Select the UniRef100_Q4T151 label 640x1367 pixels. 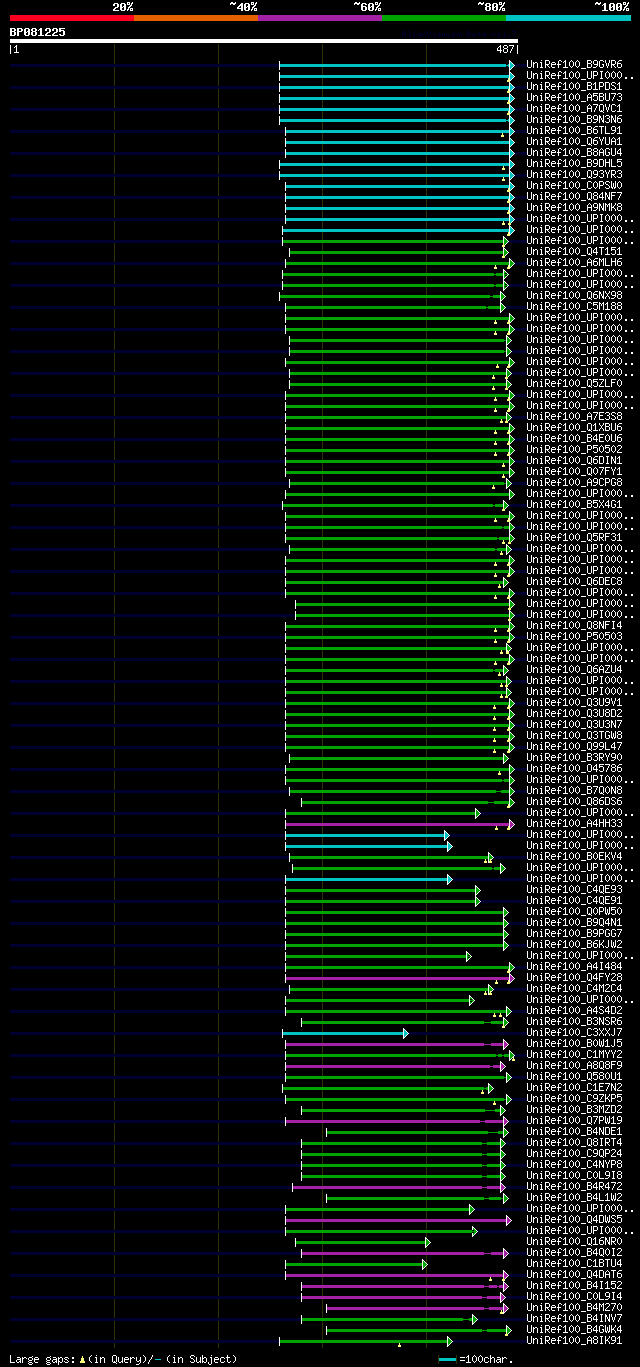[x=573, y=251]
